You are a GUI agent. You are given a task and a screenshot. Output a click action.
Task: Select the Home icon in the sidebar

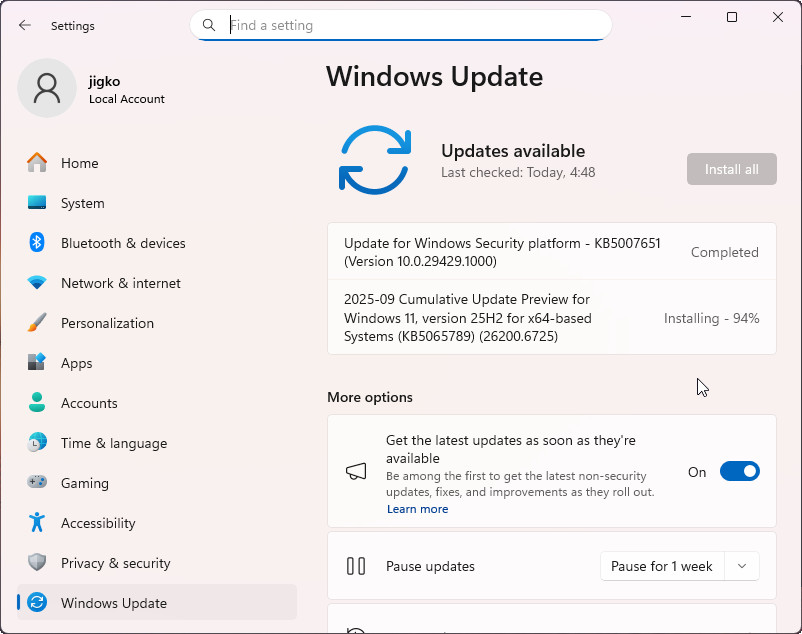36,163
